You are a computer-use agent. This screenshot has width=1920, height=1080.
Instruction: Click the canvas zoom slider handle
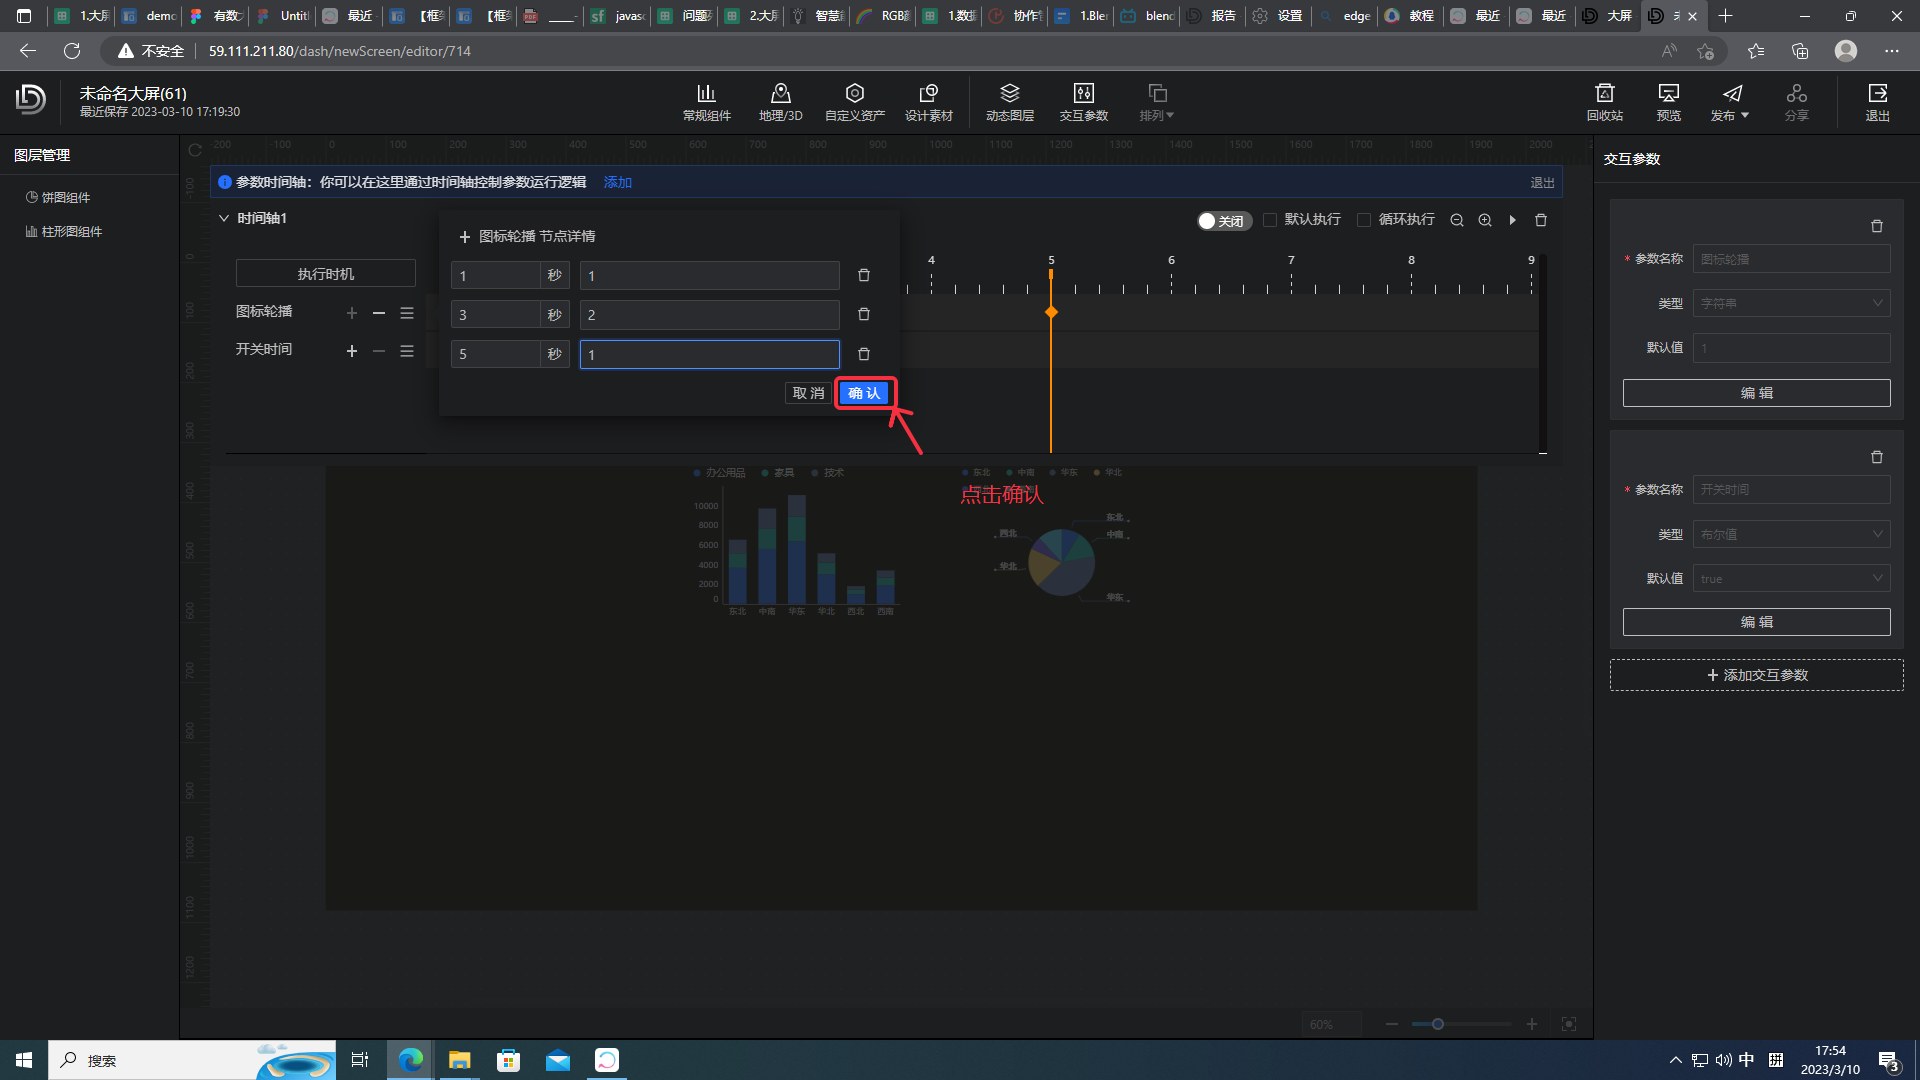click(1438, 1024)
